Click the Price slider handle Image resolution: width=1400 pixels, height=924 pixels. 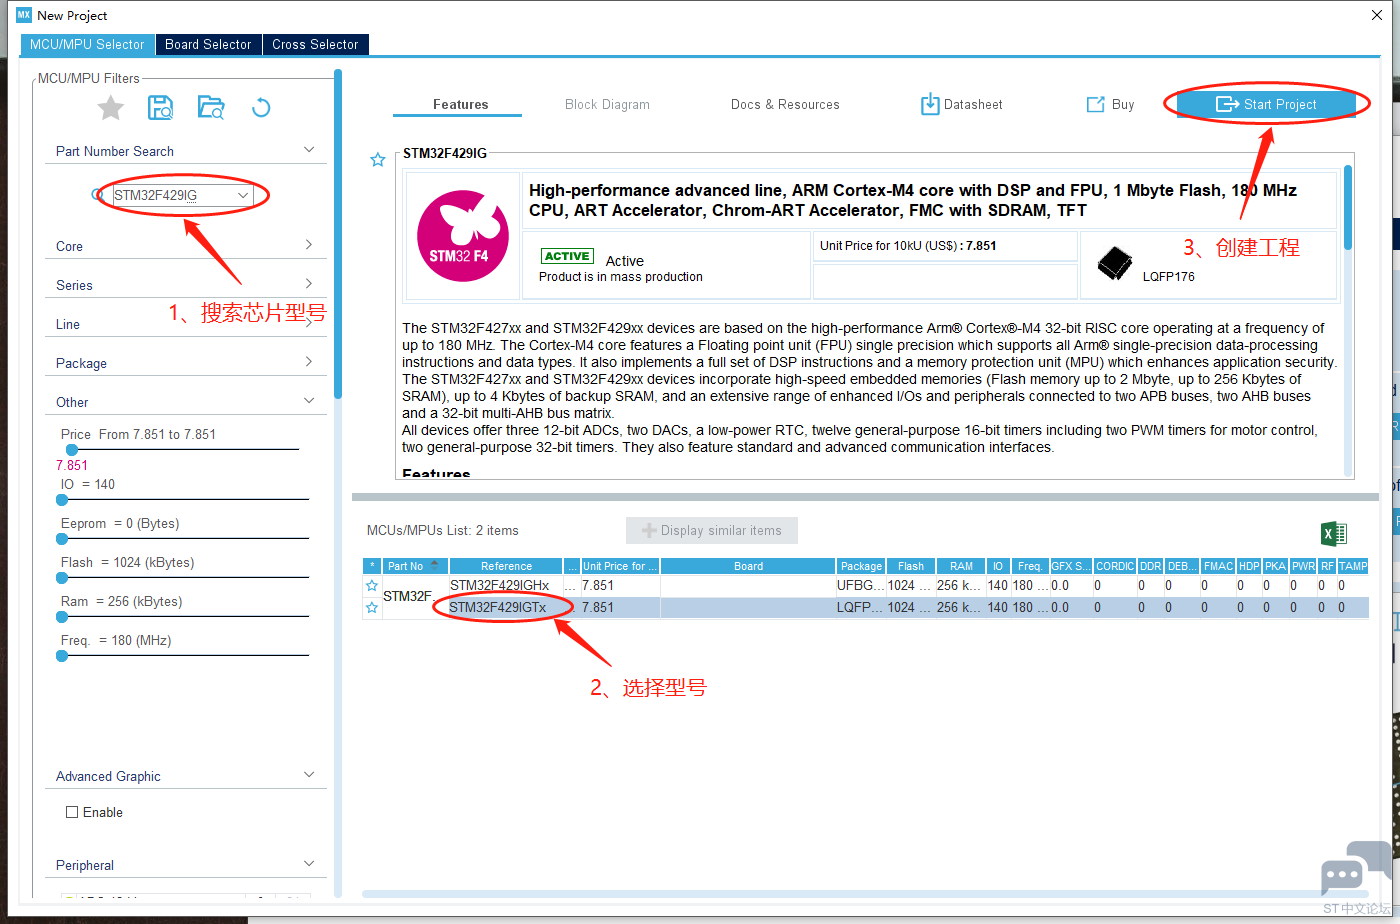(72, 450)
